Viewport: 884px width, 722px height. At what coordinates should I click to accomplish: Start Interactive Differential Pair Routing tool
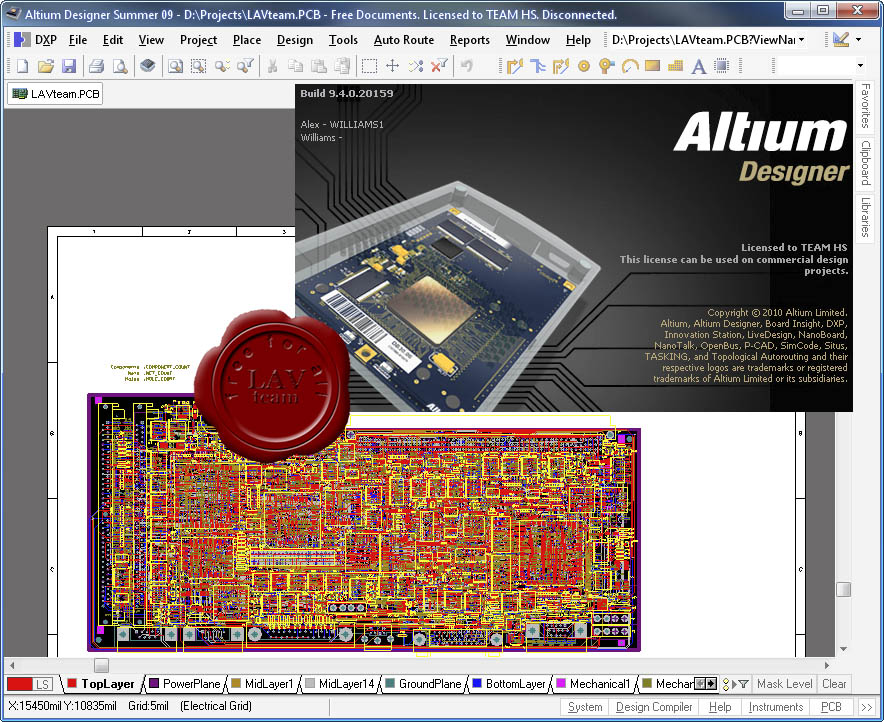pos(560,67)
